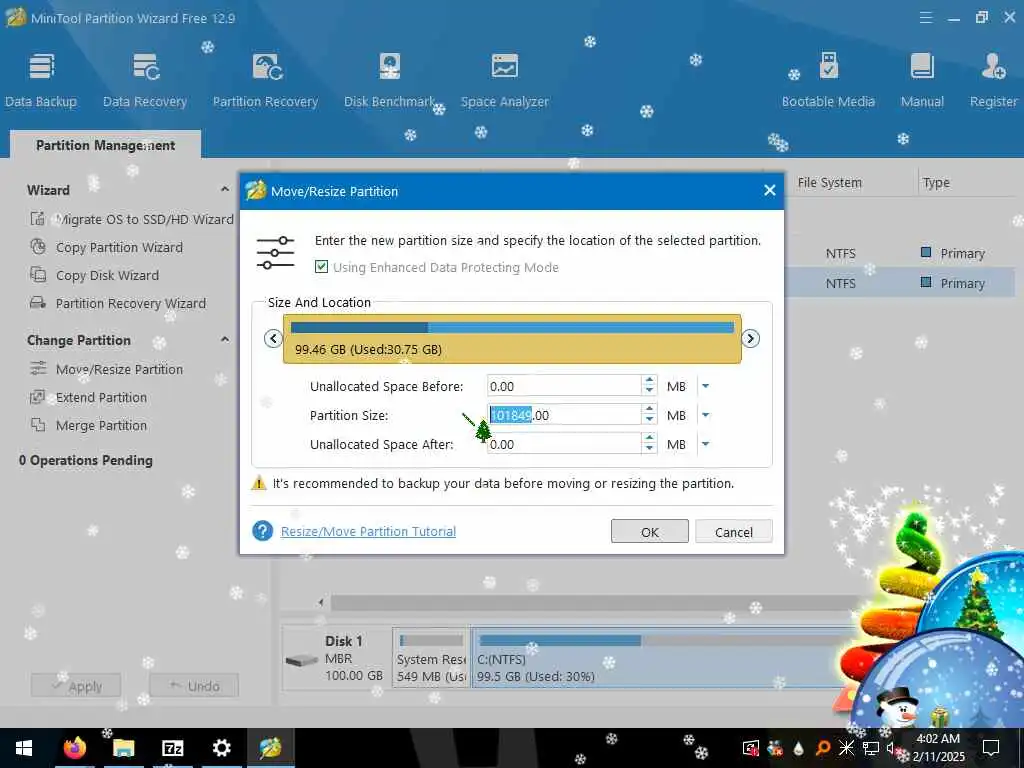
Task: Open the Partition Recovery Wizard in the sidebar
Action: 118,304
